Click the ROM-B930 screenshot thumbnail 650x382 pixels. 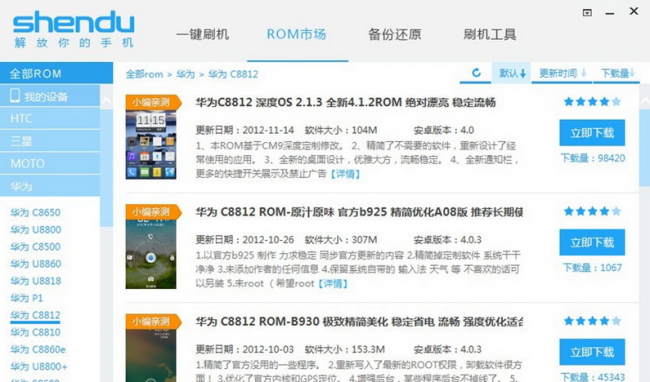[x=151, y=355]
